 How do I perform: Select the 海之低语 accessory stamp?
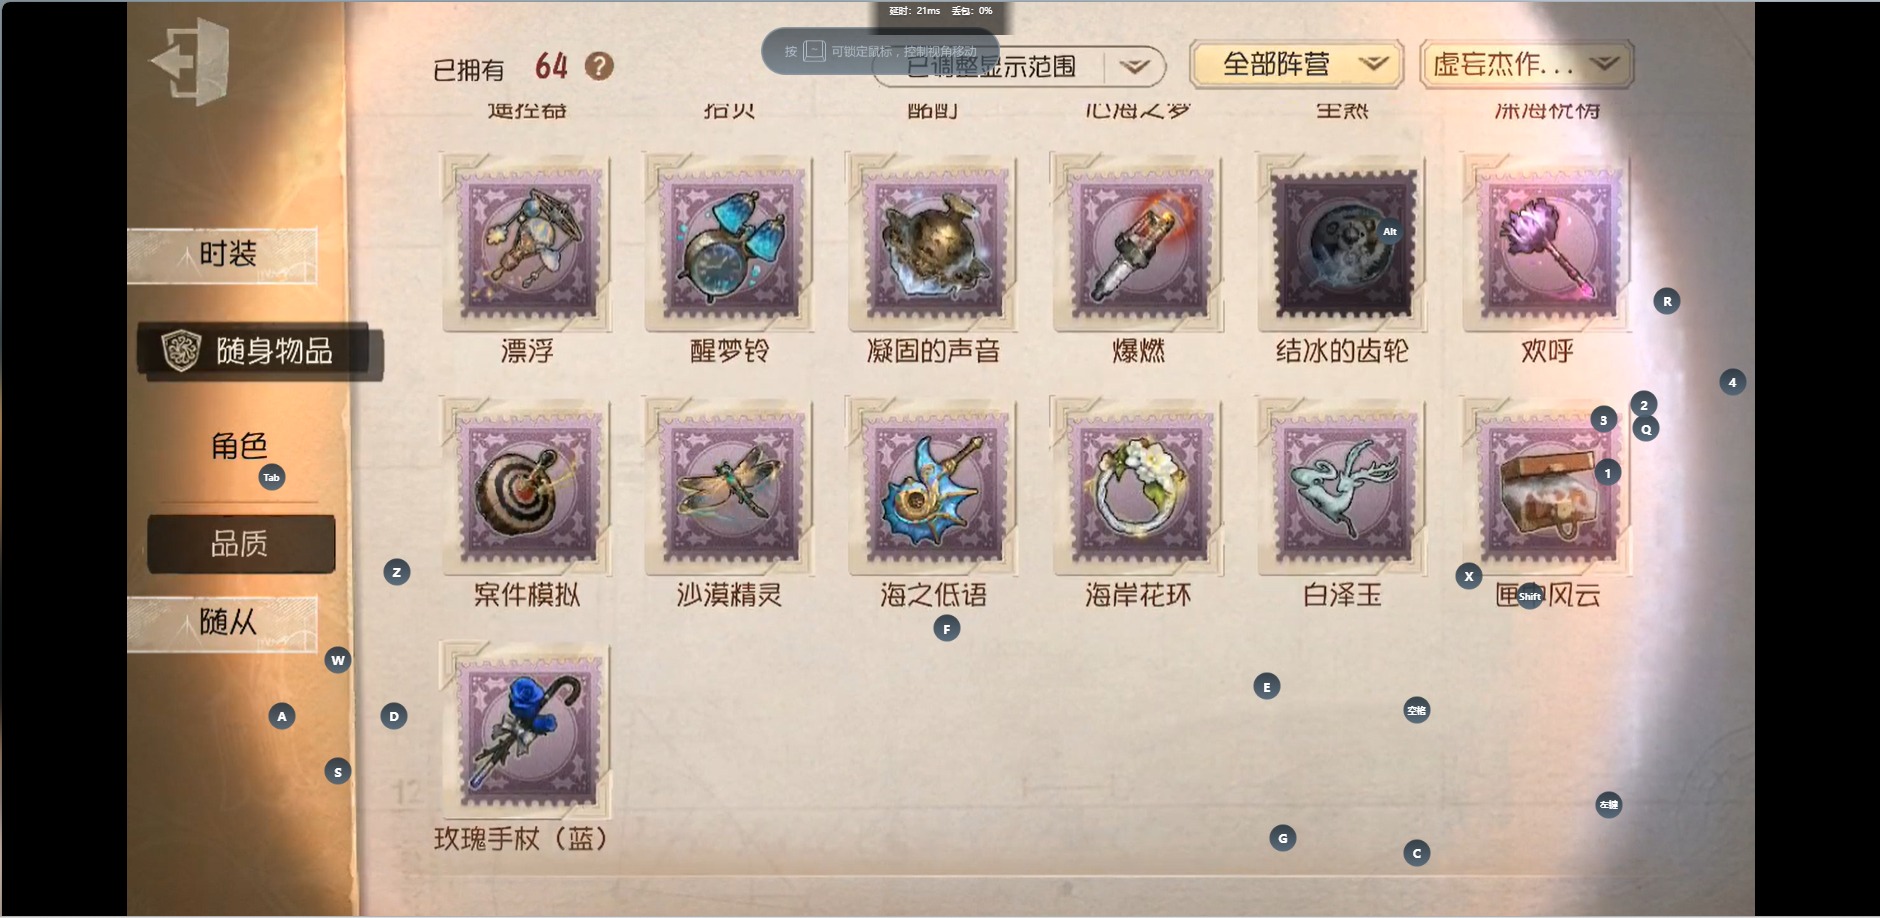click(x=933, y=488)
